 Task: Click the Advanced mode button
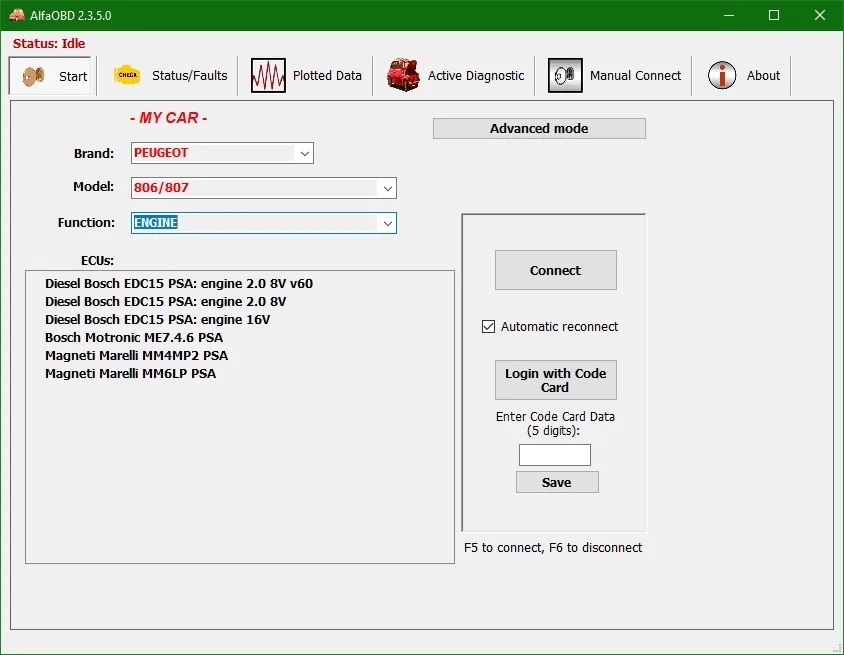click(x=539, y=129)
